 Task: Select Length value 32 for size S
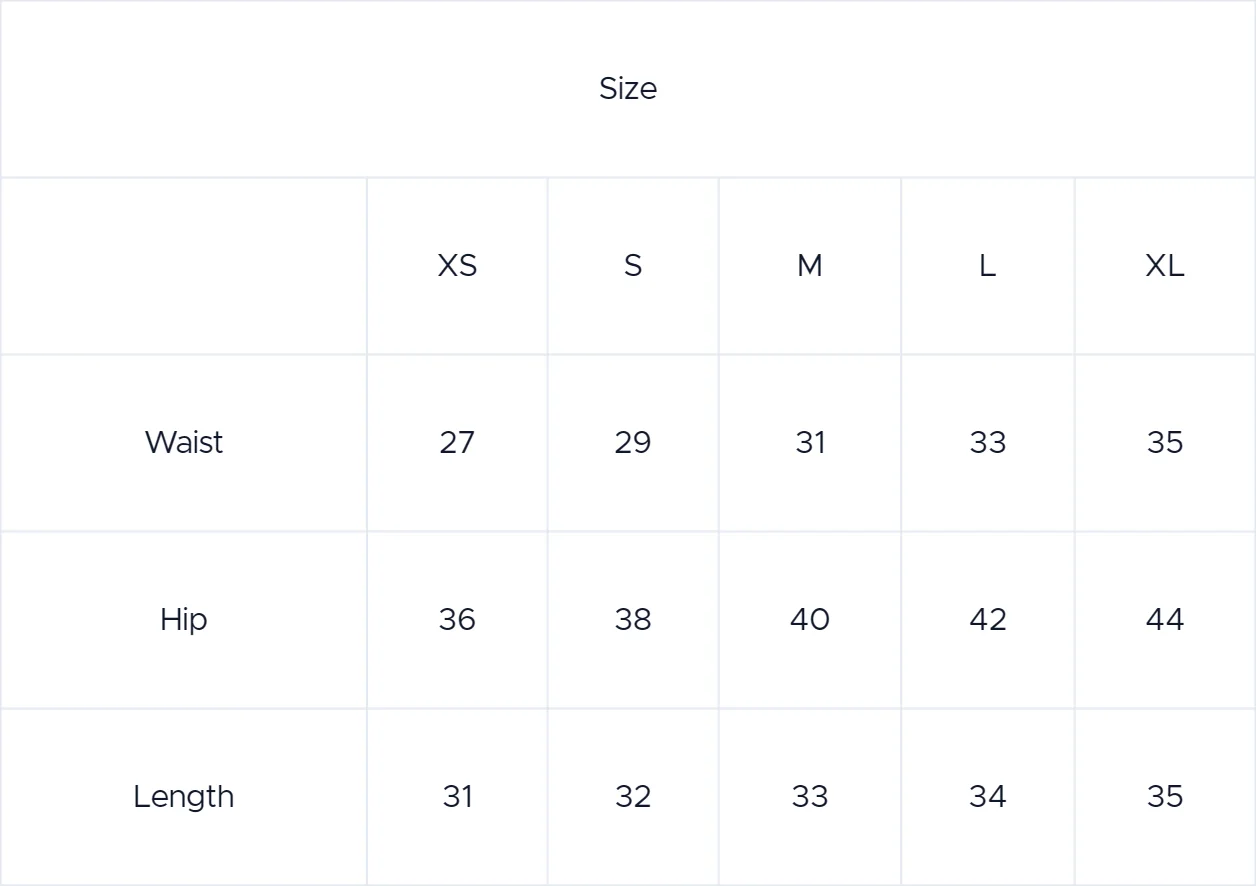(633, 797)
